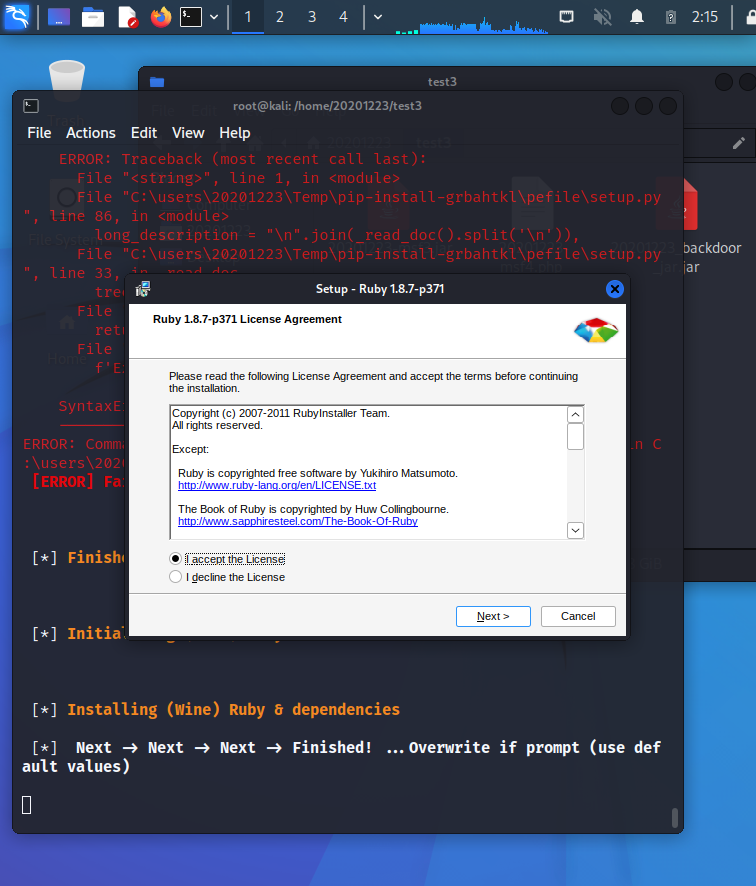Click the panel clock showing 2:15
Image resolution: width=756 pixels, height=886 pixels.
(x=705, y=17)
